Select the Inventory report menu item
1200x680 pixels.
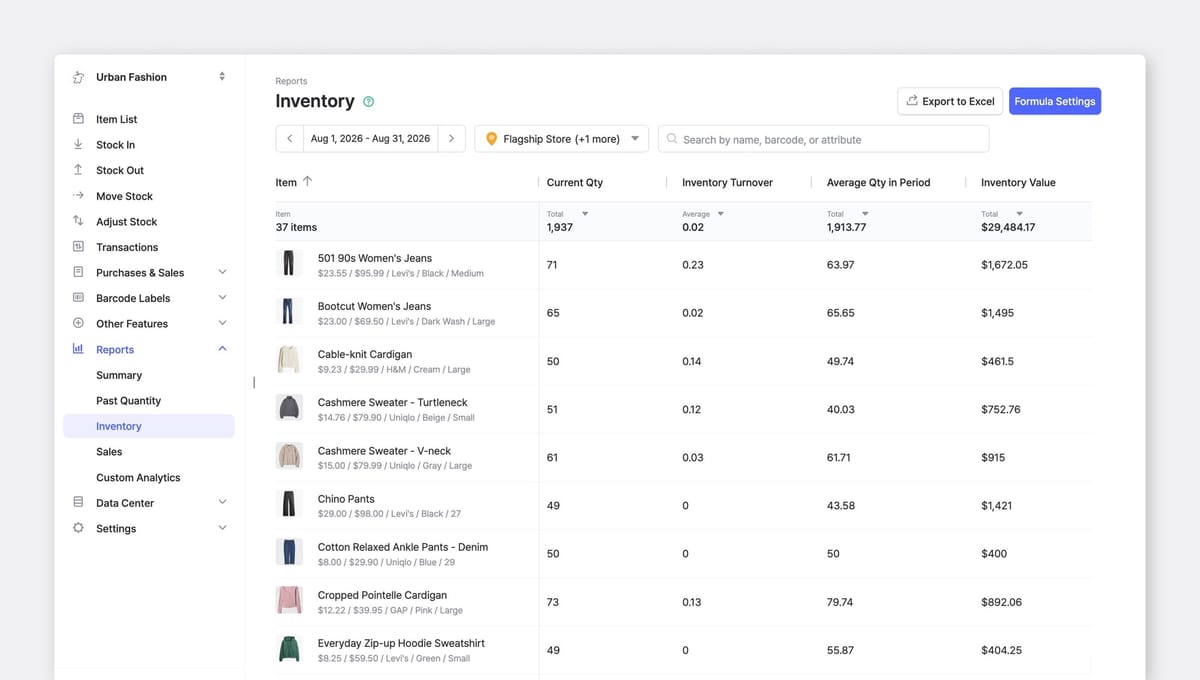[149, 426]
